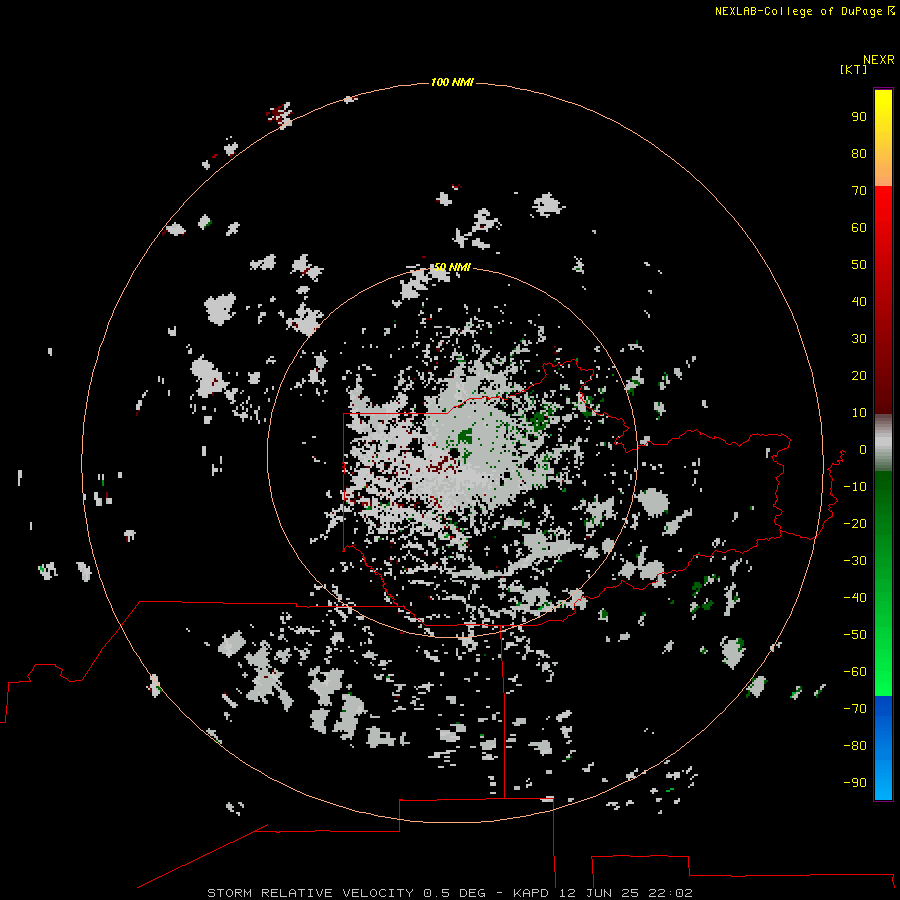Pick the orange segment of color bar
Image resolution: width=900 pixels, height=900 pixels.
[883, 169]
